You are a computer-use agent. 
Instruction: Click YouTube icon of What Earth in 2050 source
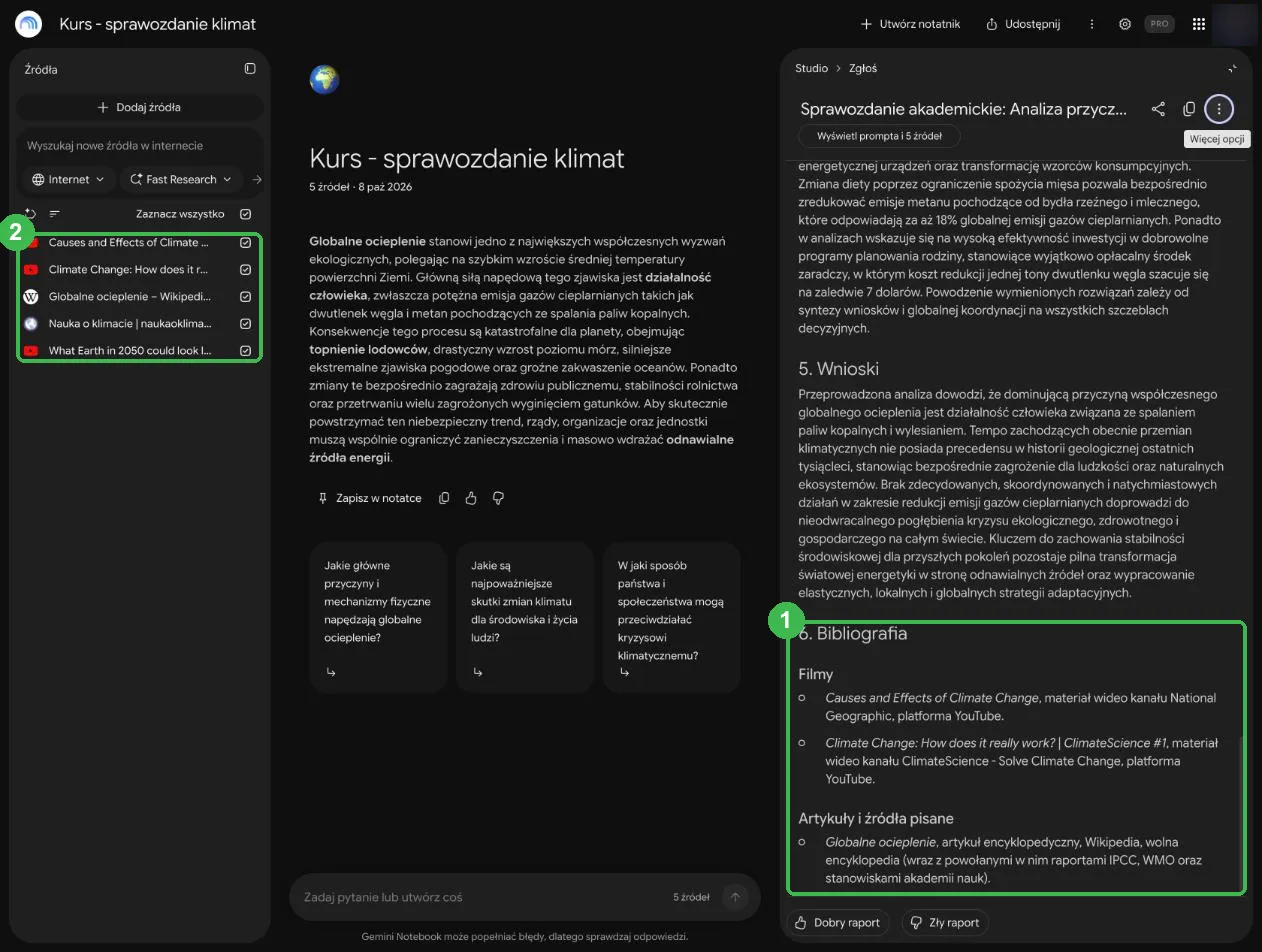[x=31, y=351]
